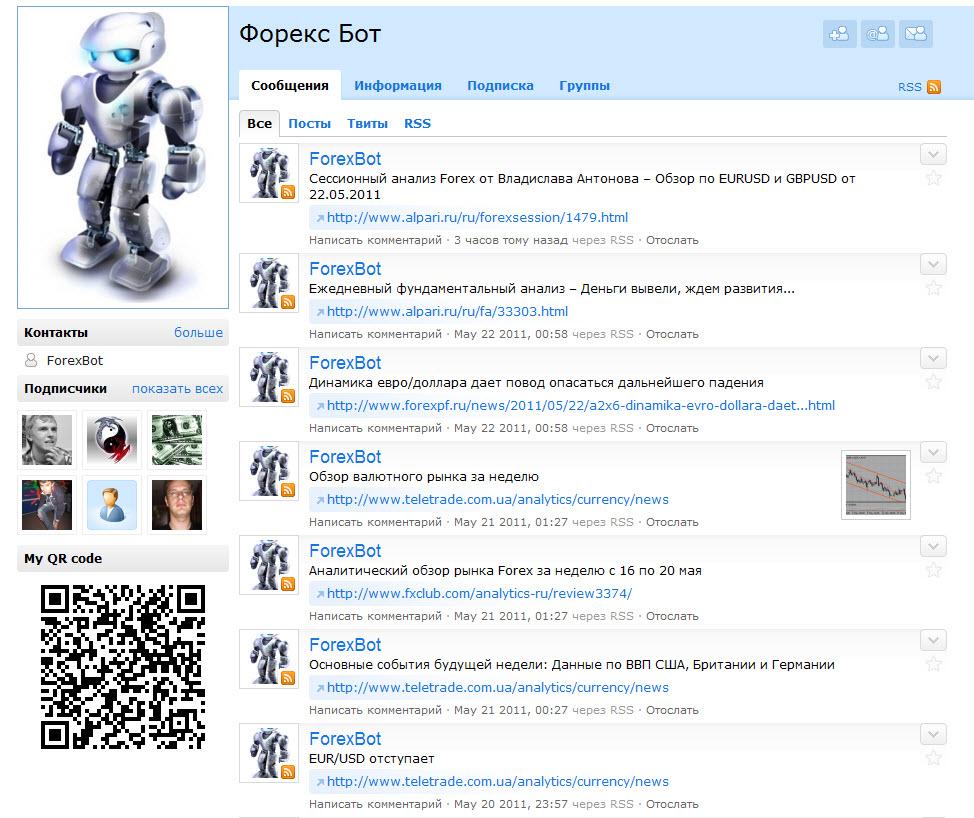Click 'Отослать' on the forexpf.ru post
This screenshot has height=818, width=974.
point(672,429)
